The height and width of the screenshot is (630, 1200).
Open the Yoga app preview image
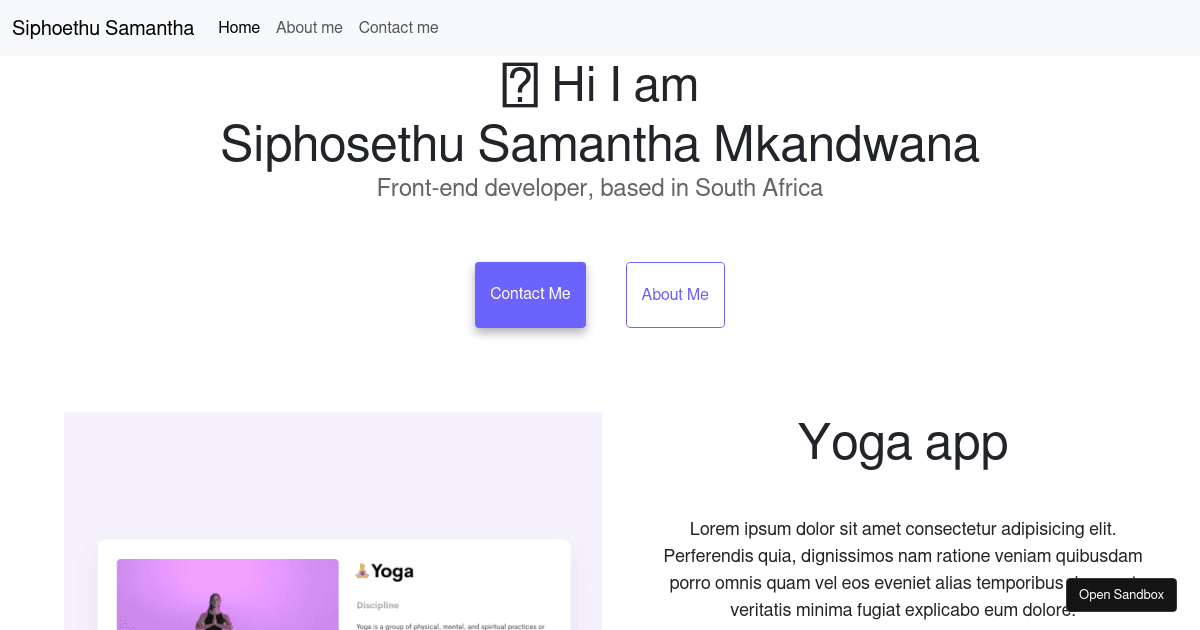(333, 470)
